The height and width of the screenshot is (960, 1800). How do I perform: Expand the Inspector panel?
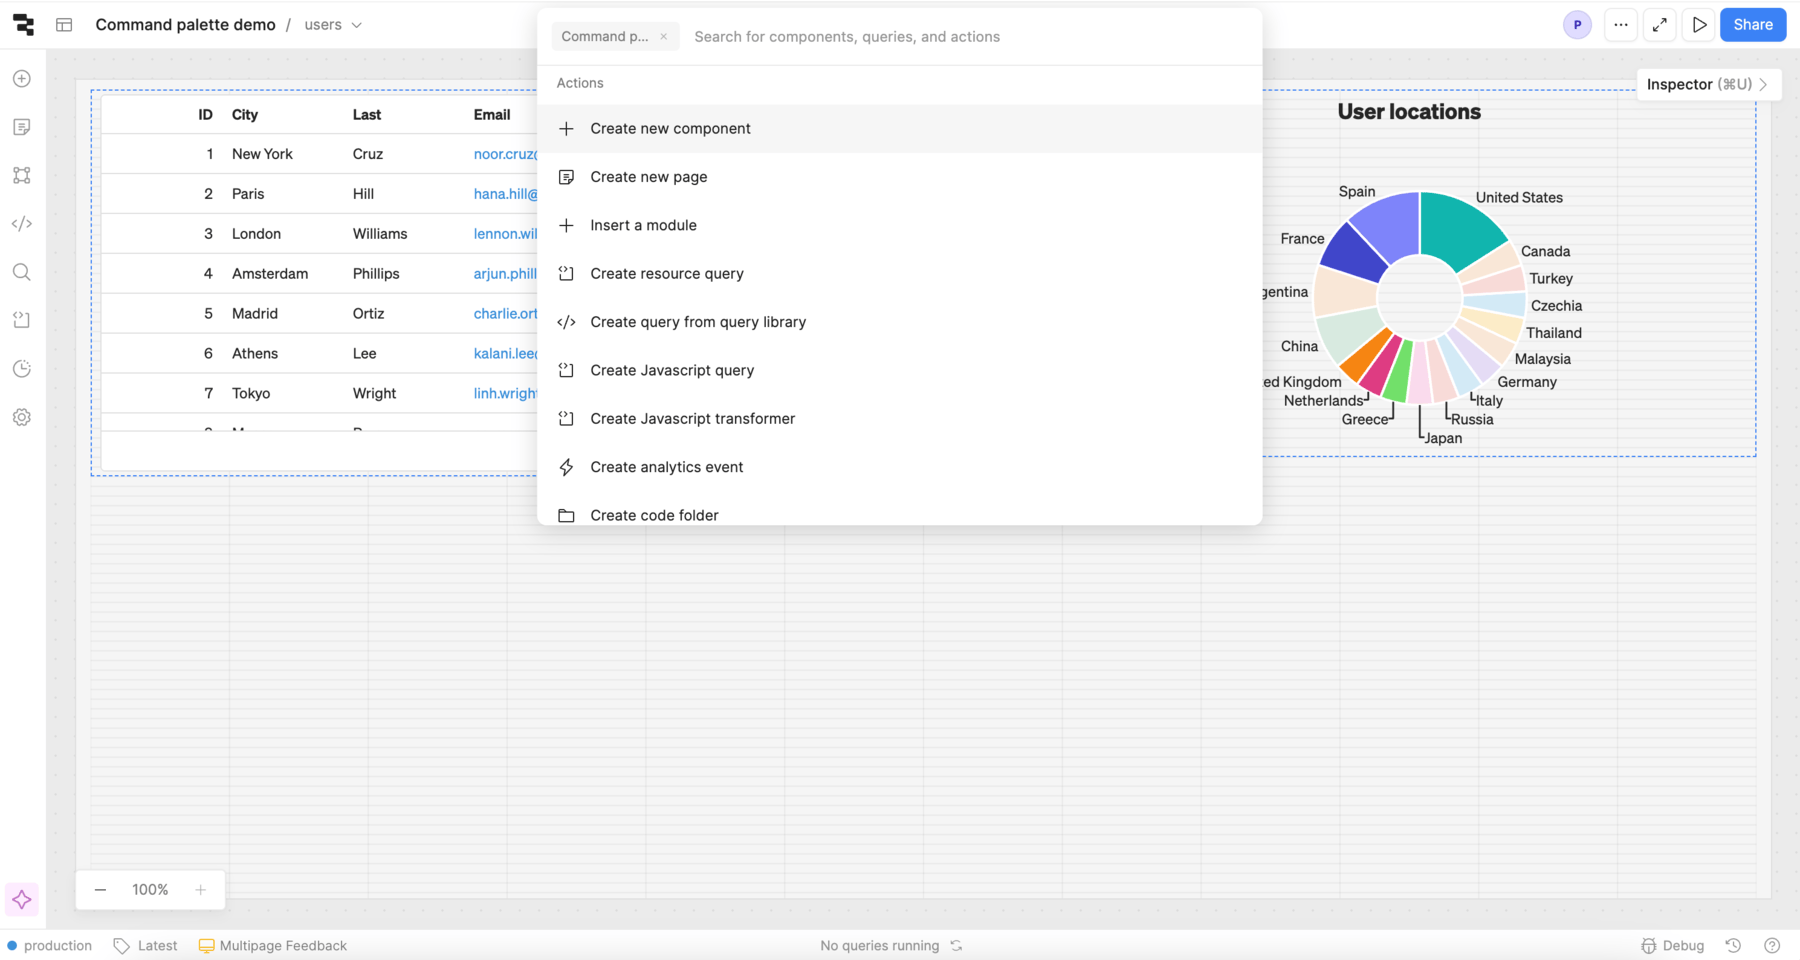point(1708,84)
